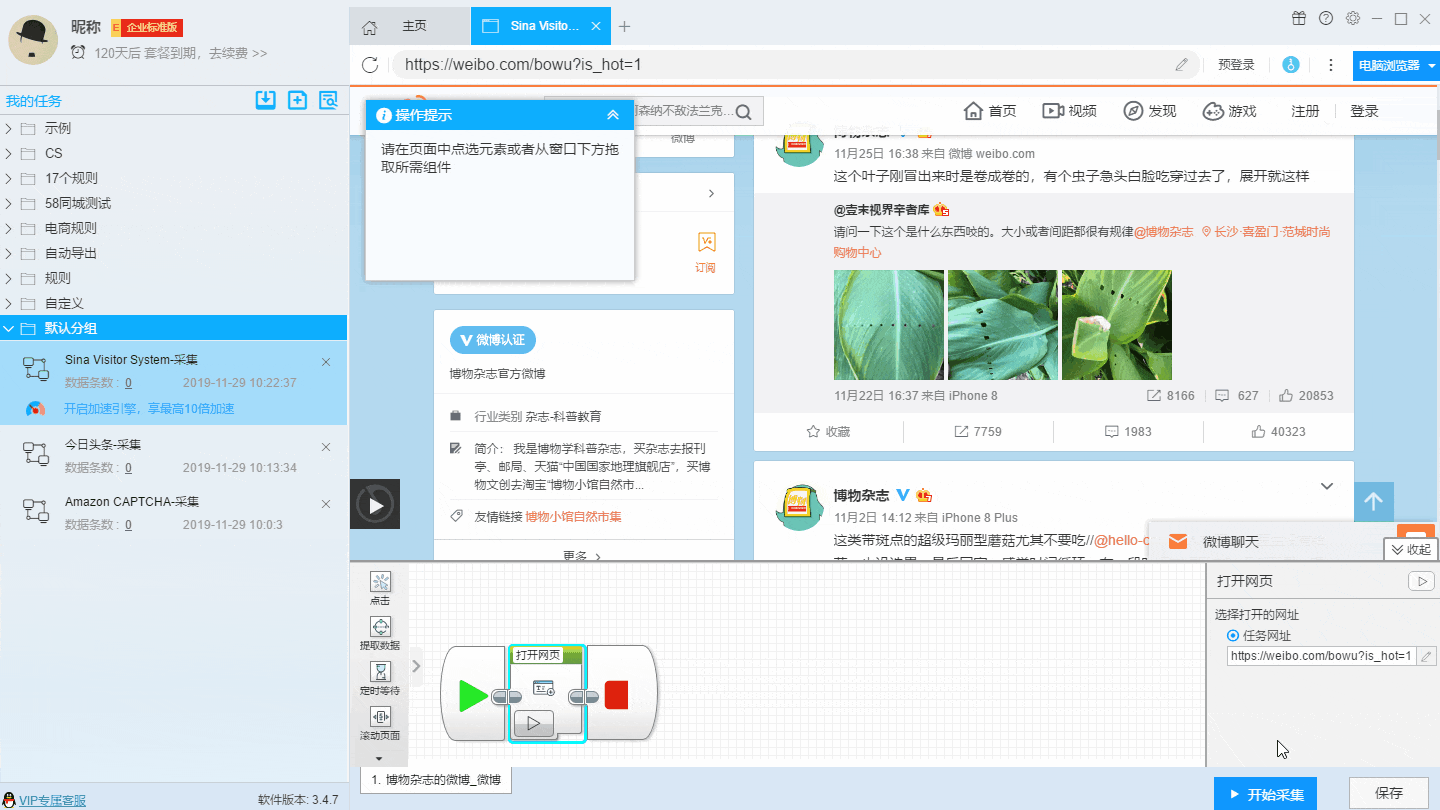The width and height of the screenshot is (1440, 810).
Task: Click the green start node in workflow
Action: (x=473, y=695)
